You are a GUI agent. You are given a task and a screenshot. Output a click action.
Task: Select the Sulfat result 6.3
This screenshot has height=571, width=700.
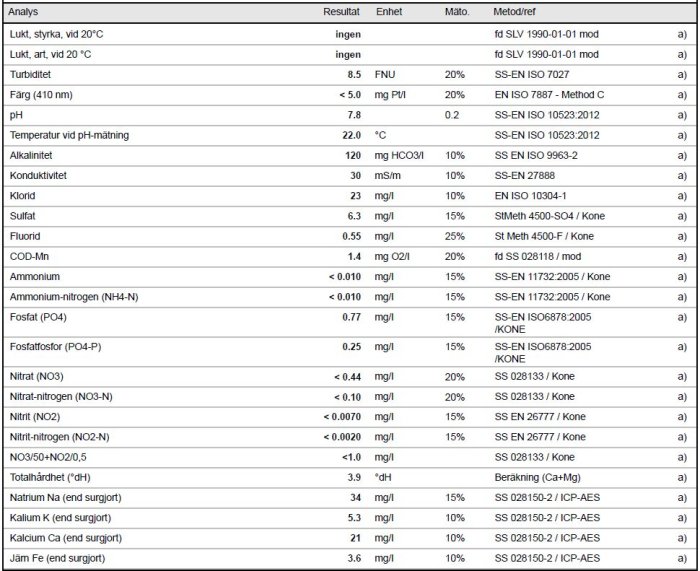click(x=354, y=216)
